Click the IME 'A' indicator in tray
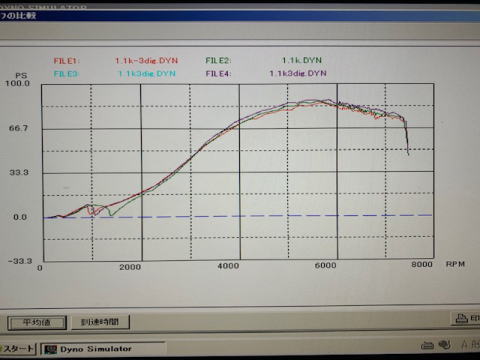This screenshot has width=480, height=360. (464, 344)
